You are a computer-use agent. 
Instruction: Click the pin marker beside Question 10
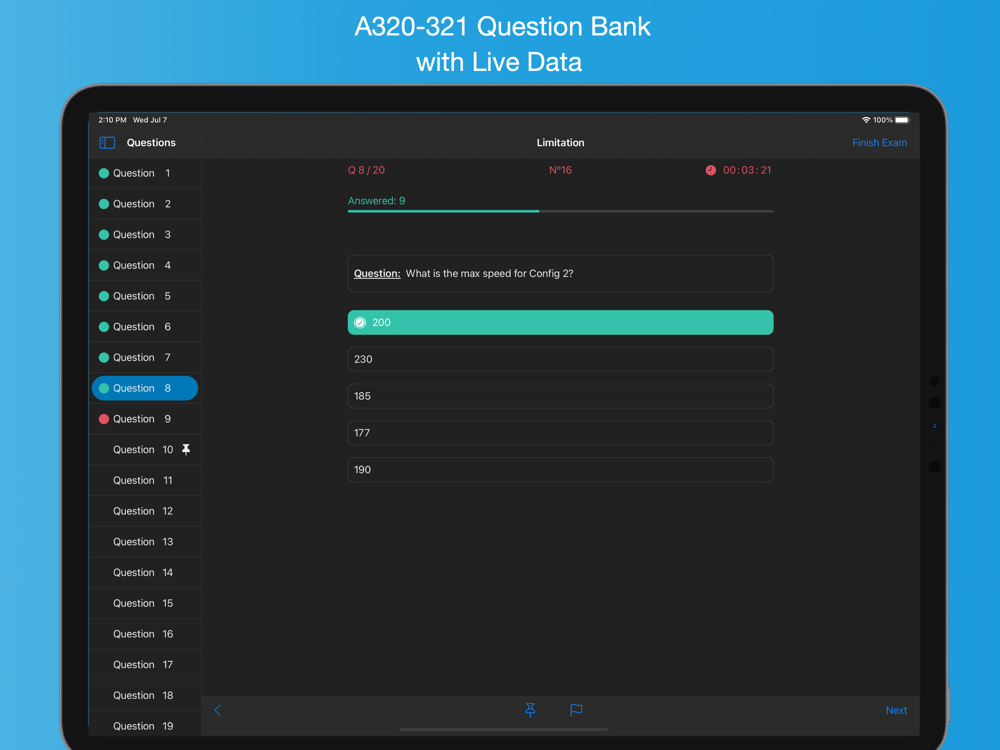coord(186,450)
